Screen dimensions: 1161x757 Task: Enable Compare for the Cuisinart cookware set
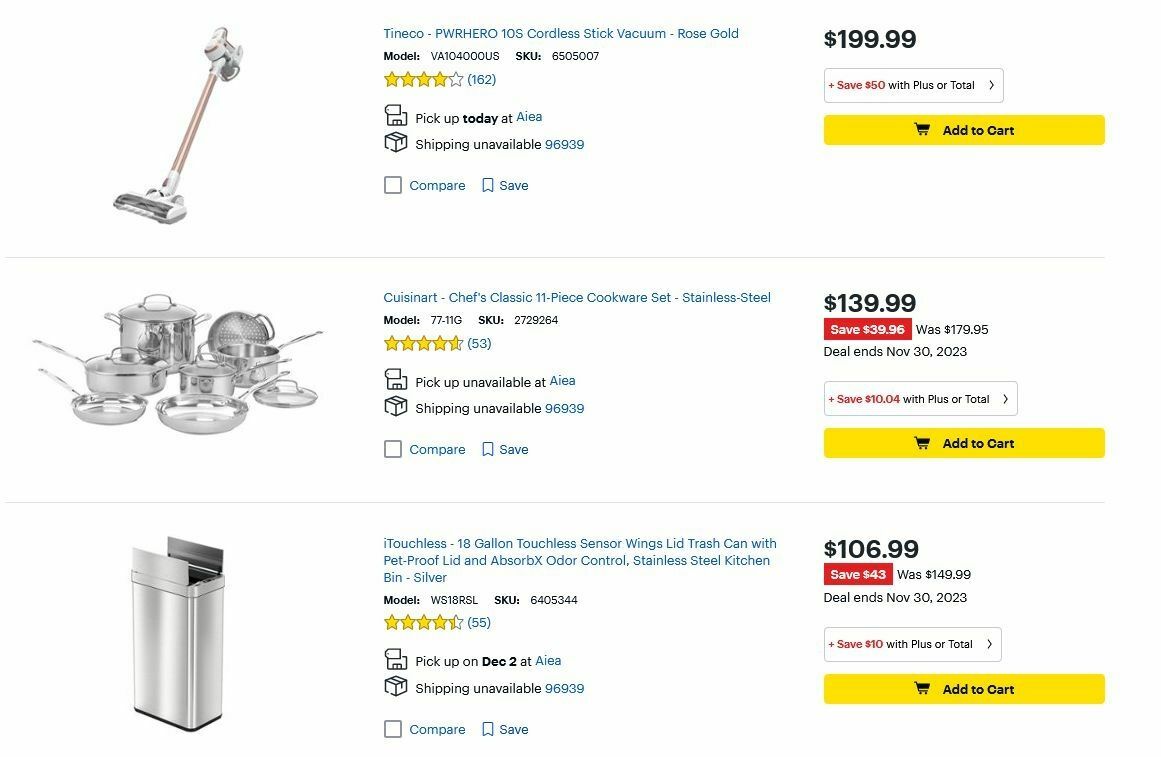393,449
